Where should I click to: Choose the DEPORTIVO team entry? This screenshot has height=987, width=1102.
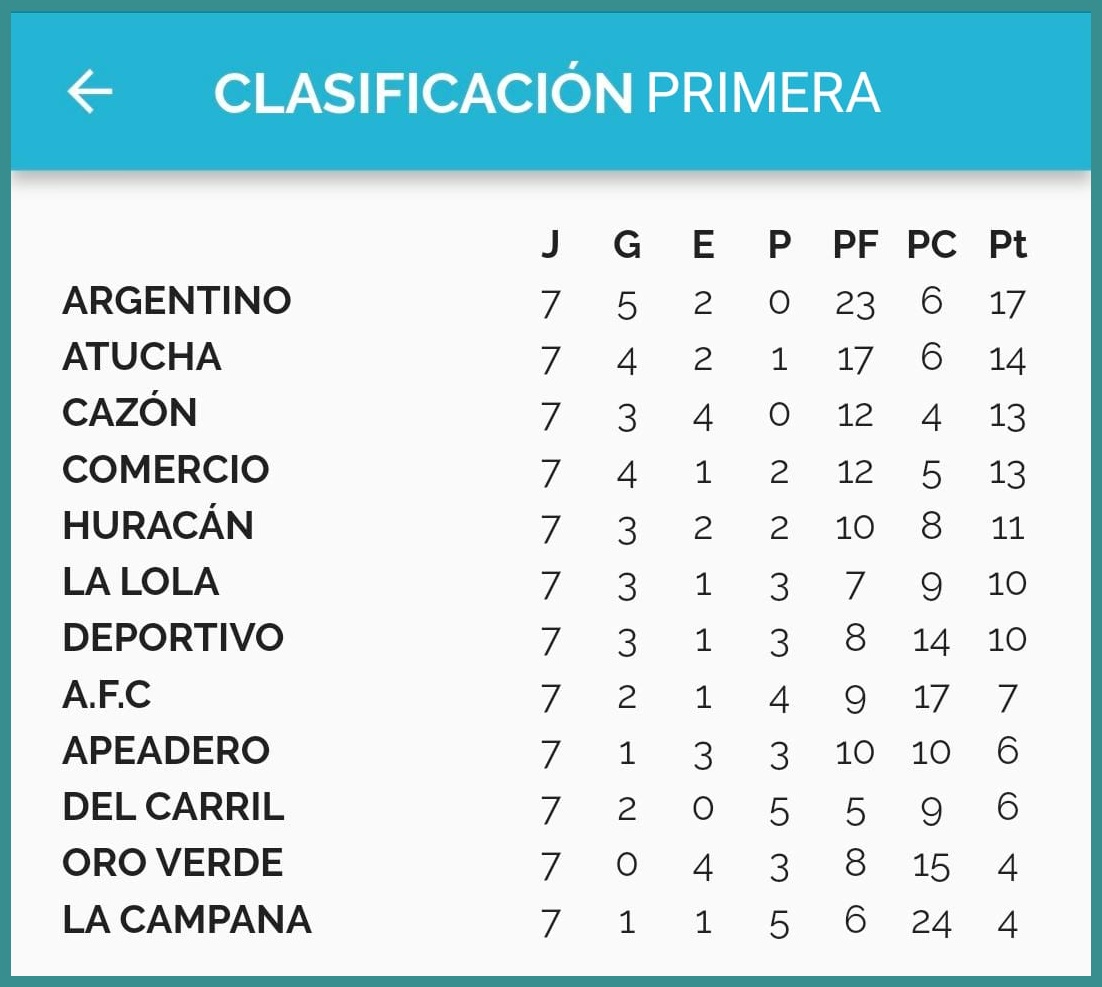173,637
